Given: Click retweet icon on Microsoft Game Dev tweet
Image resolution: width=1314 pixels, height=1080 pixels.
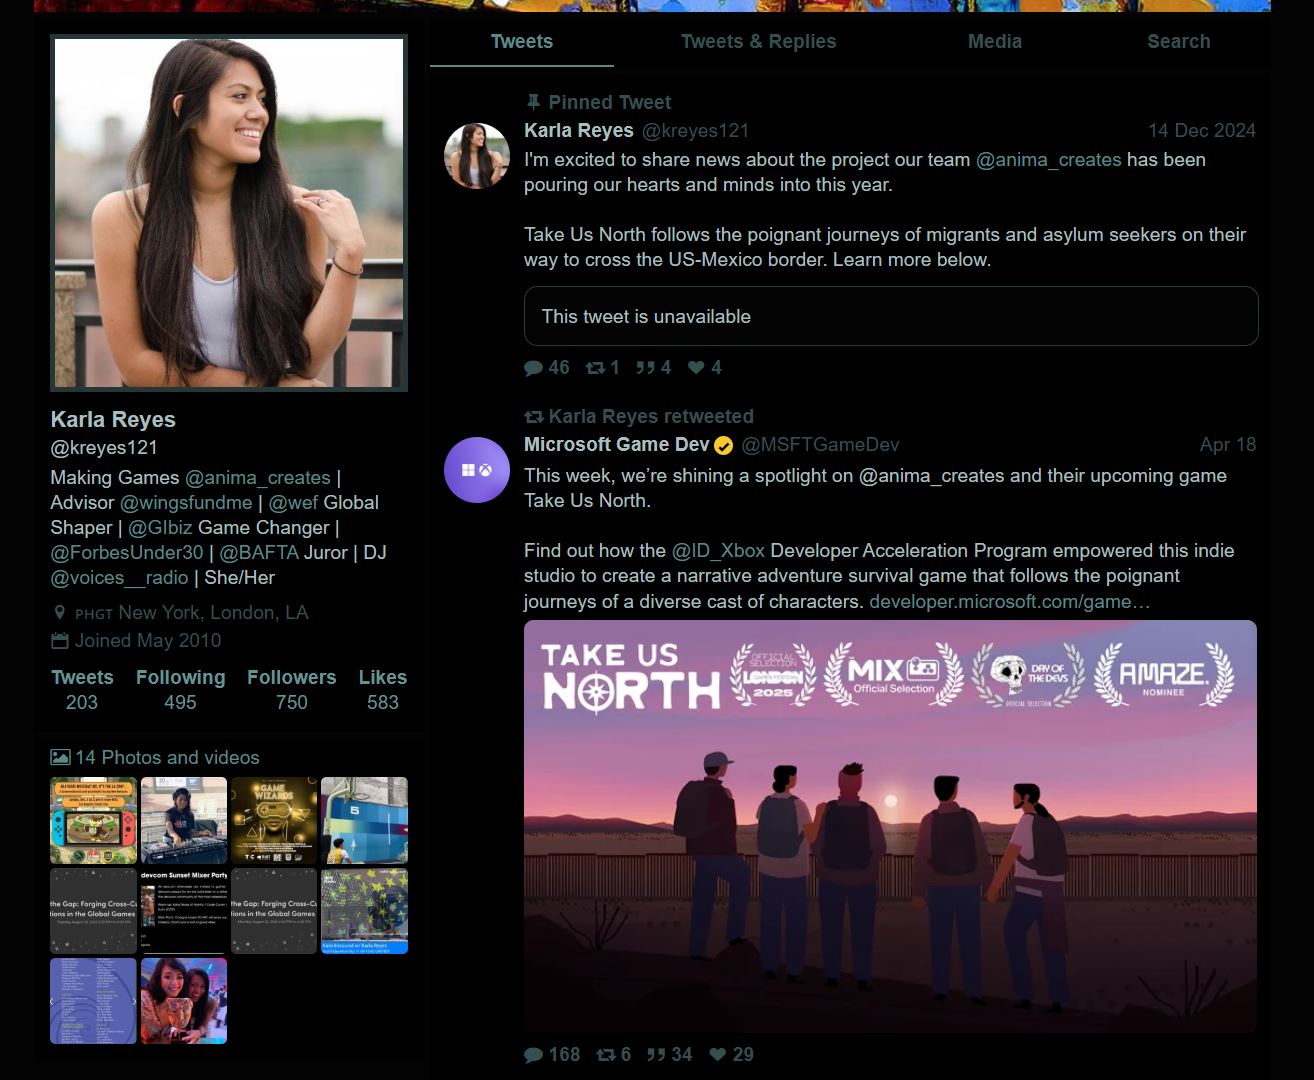Looking at the screenshot, I should [606, 1055].
